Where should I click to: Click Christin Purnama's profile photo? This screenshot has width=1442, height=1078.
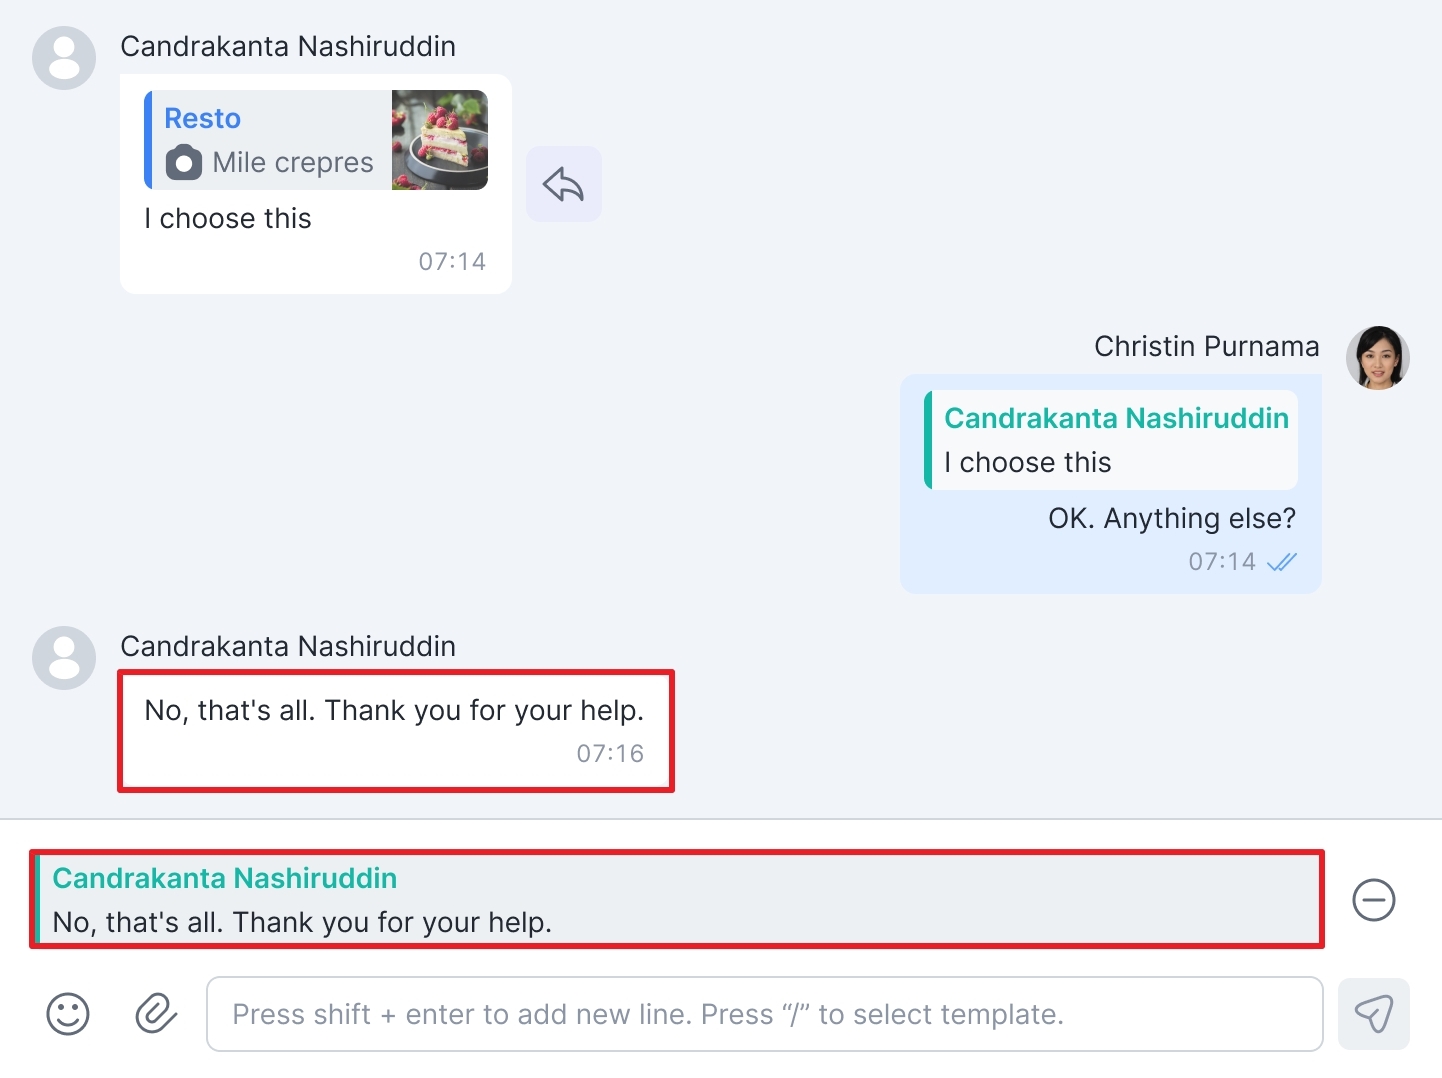click(x=1377, y=358)
